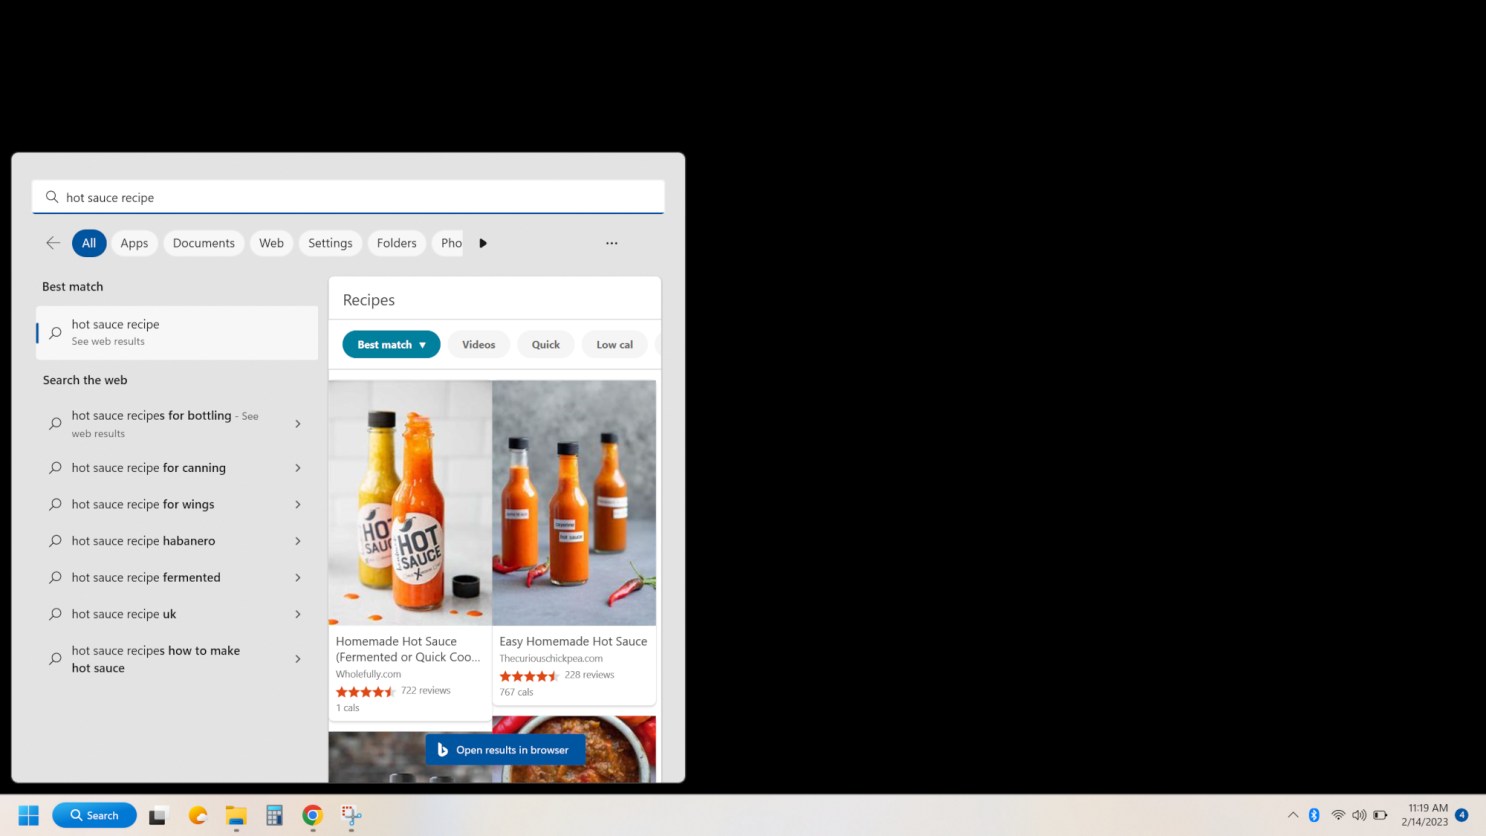Launch Calculator from the taskbar
This screenshot has width=1486, height=836.
(x=273, y=815)
